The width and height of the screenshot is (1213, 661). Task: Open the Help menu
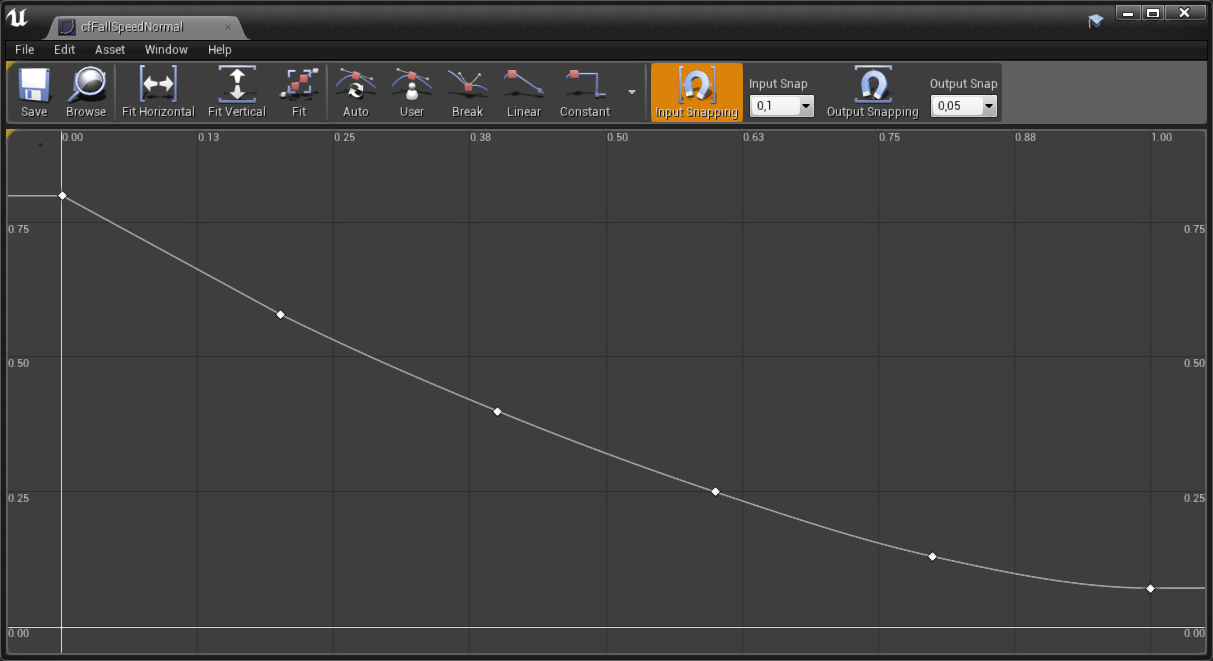tap(220, 49)
